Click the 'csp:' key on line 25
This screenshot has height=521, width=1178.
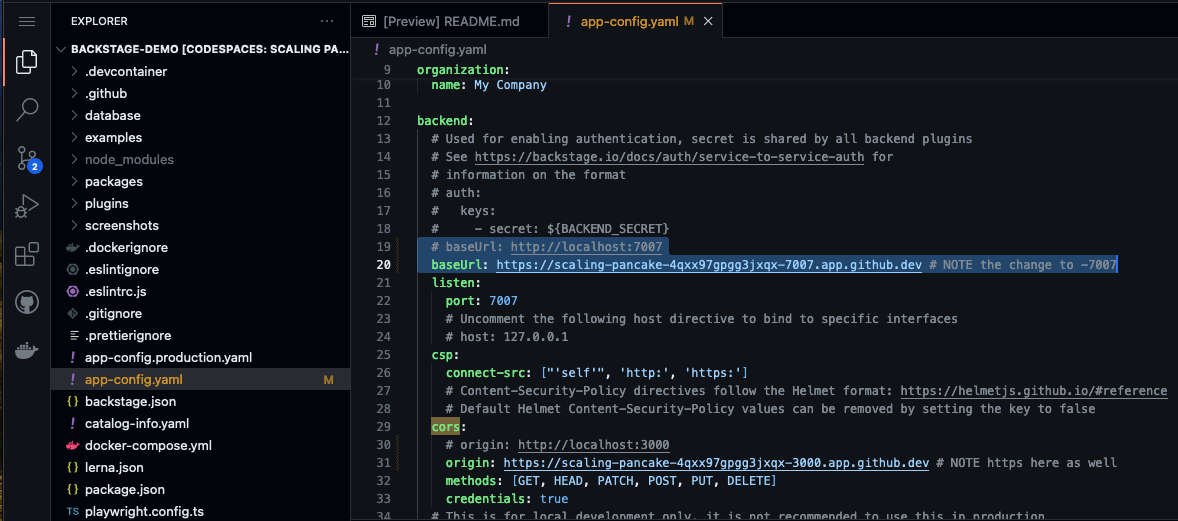[446, 355]
